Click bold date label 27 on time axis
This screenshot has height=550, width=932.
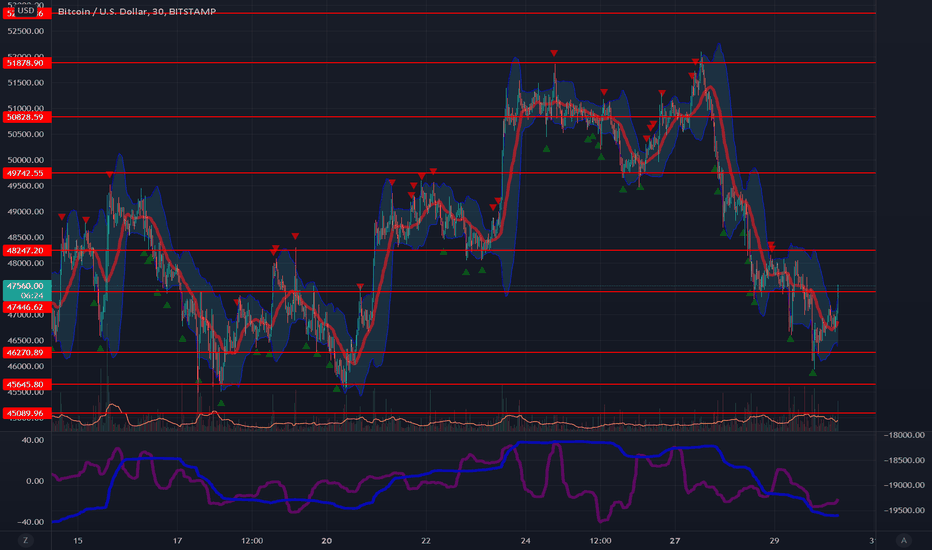[x=675, y=540]
